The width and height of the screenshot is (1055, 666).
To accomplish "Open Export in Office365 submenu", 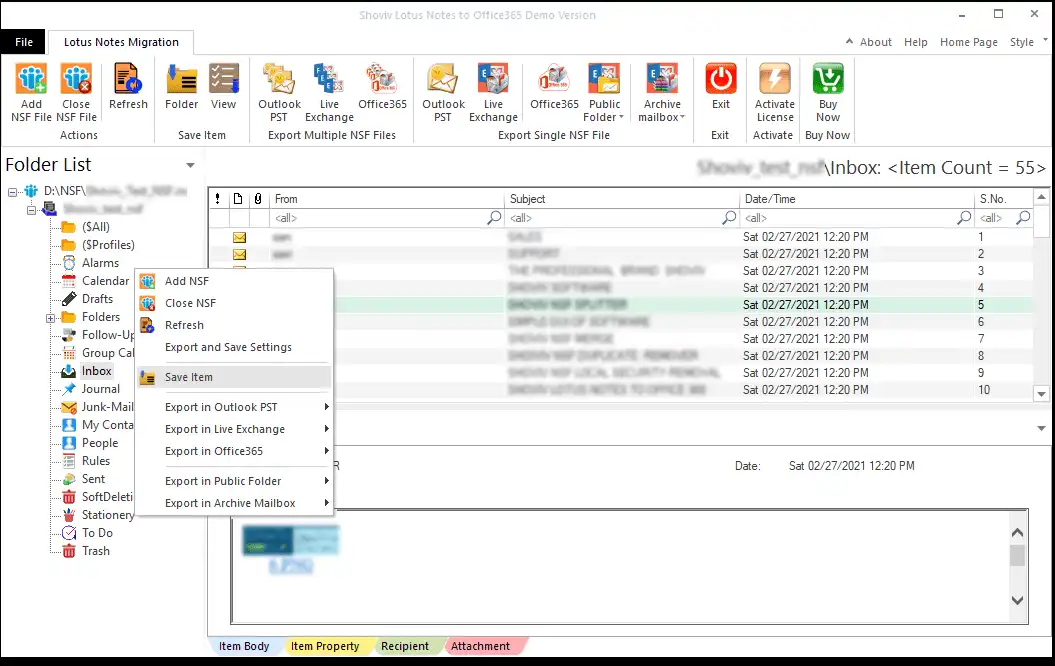I will (x=234, y=451).
